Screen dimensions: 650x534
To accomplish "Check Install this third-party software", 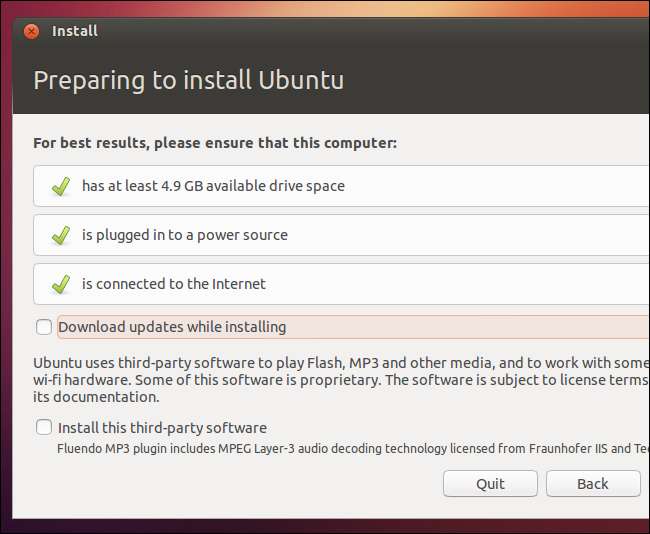I will pyautogui.click(x=44, y=427).
